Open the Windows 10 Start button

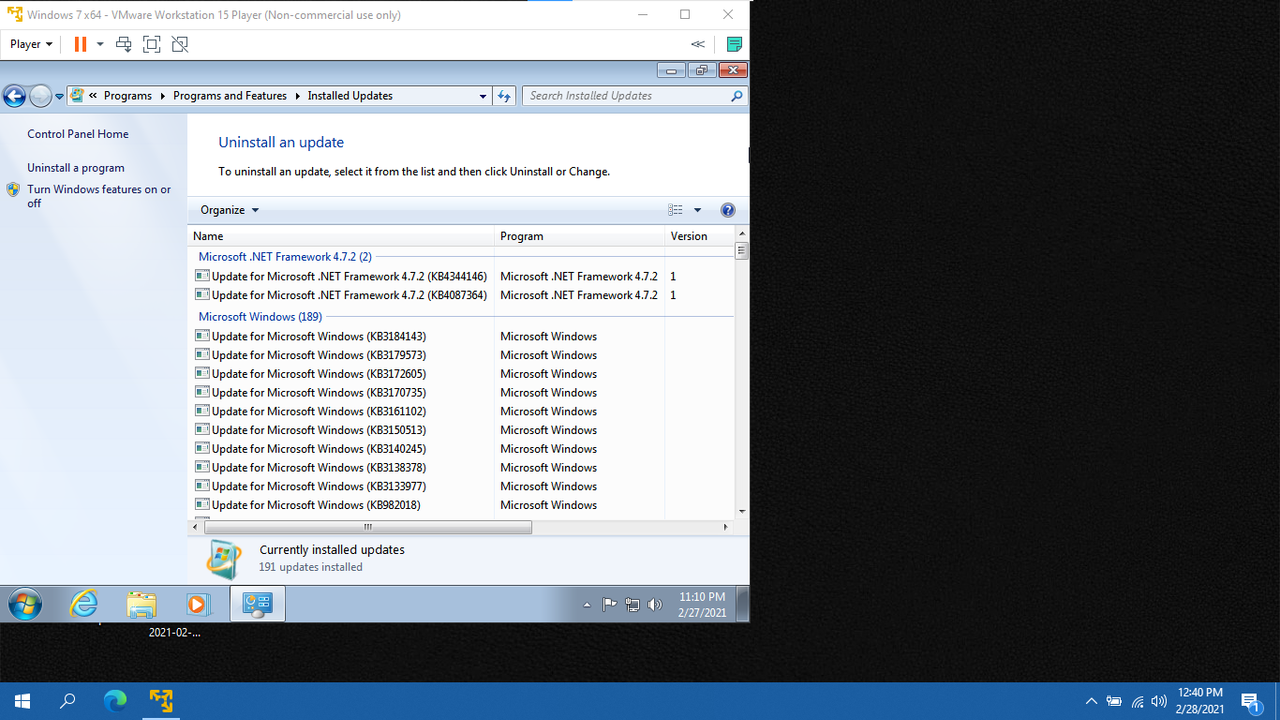[x=22, y=701]
